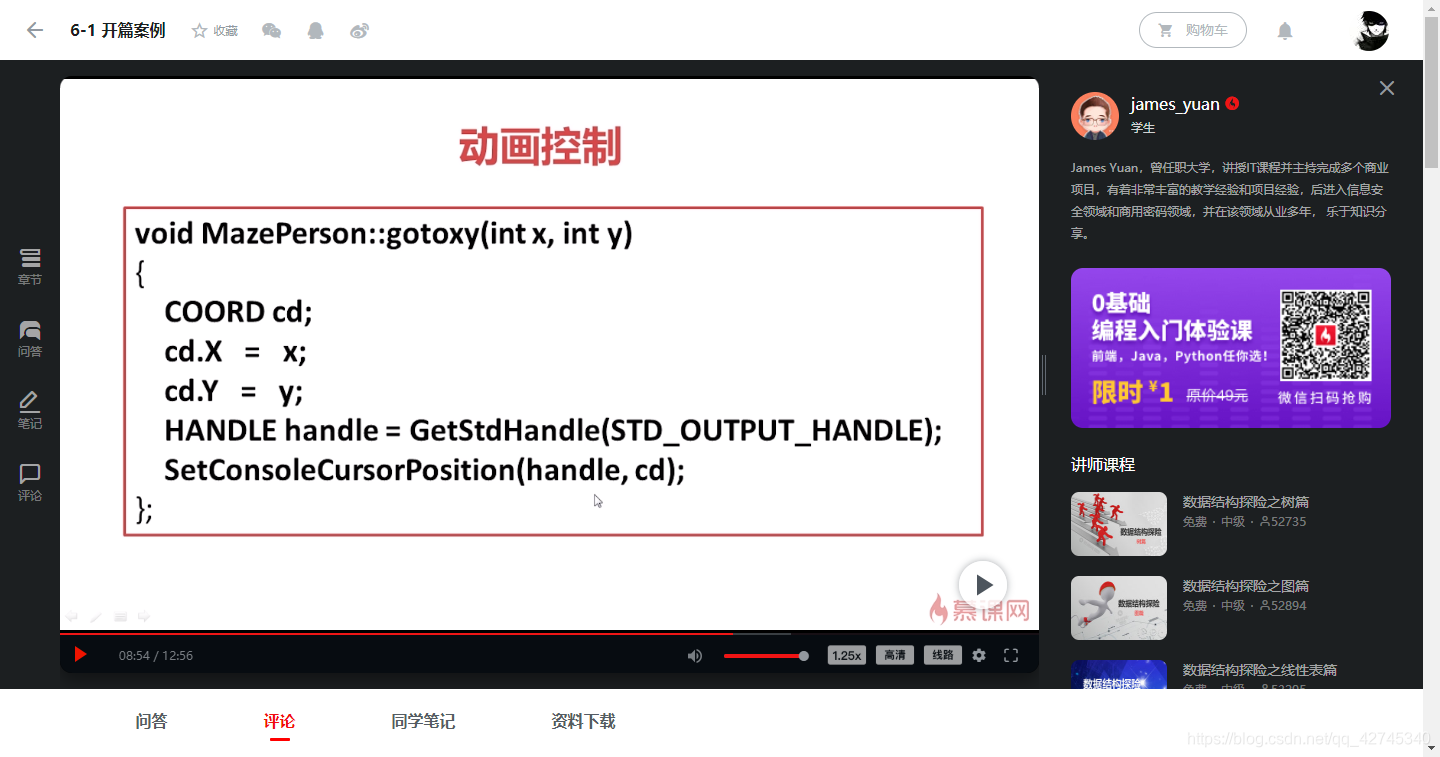Viewport: 1440px width, 757px height.
Task: Enter fullscreen mode
Action: point(1011,656)
